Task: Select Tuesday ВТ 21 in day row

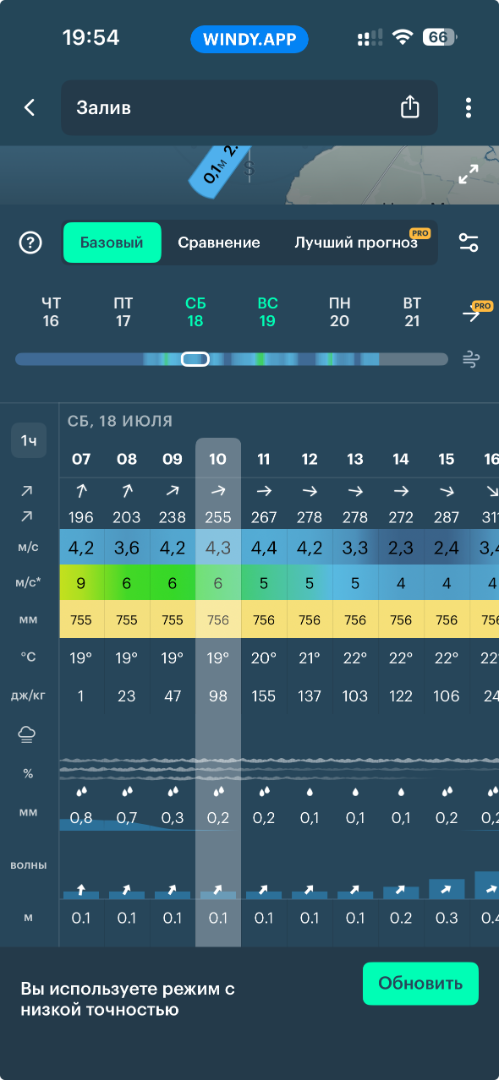Action: coord(412,312)
